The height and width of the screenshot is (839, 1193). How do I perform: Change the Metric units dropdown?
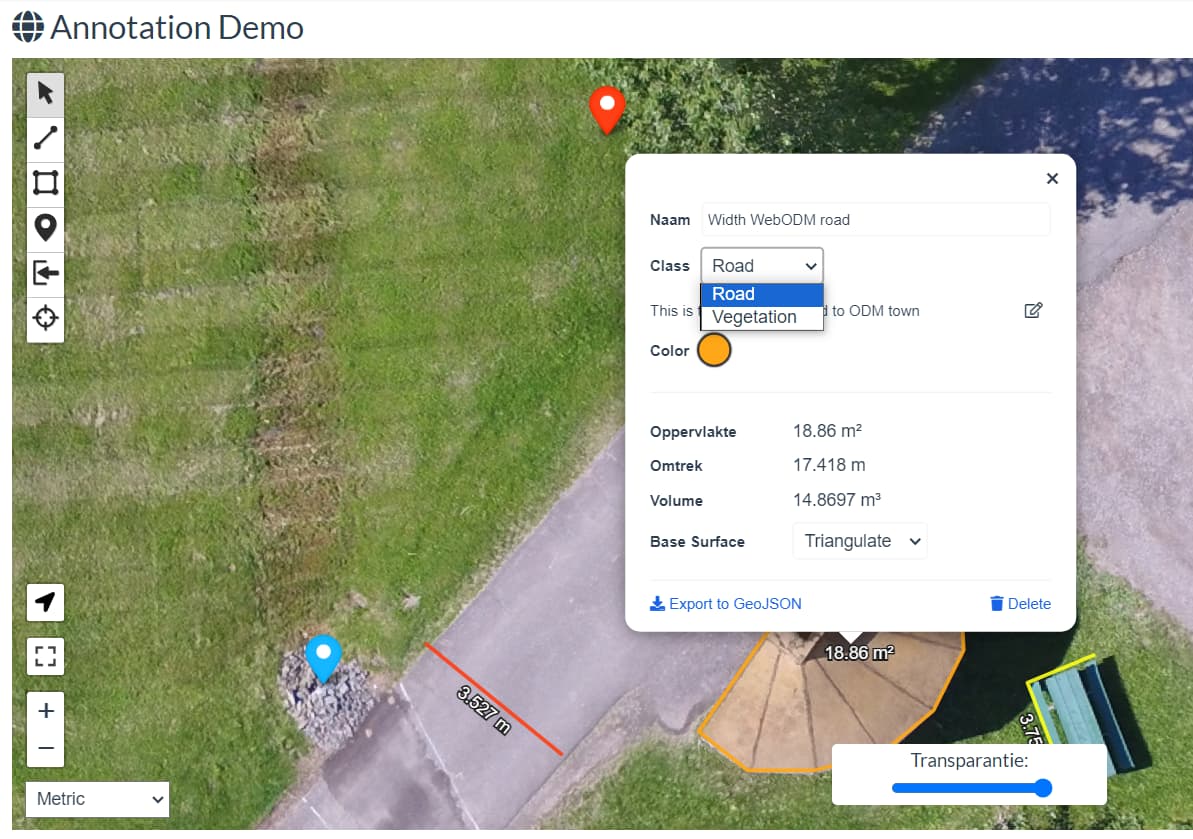(96, 799)
